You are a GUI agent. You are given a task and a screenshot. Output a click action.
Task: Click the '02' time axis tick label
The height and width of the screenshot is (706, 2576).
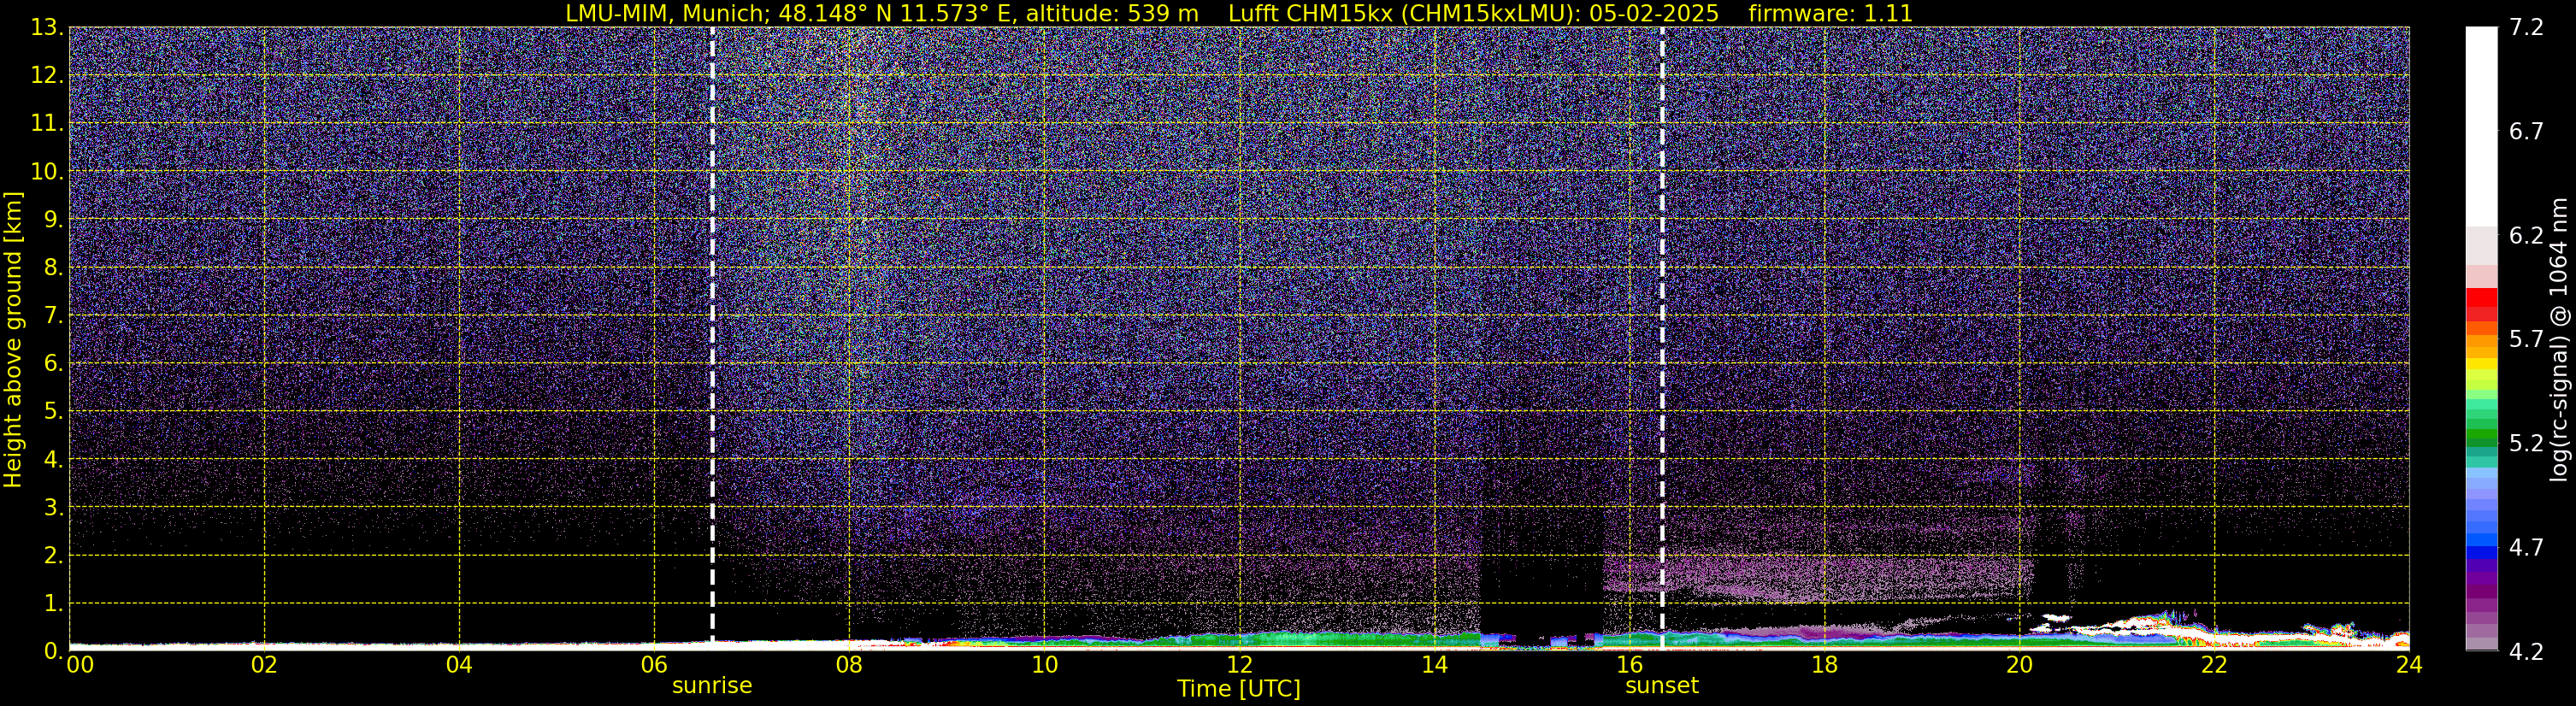pyautogui.click(x=264, y=665)
